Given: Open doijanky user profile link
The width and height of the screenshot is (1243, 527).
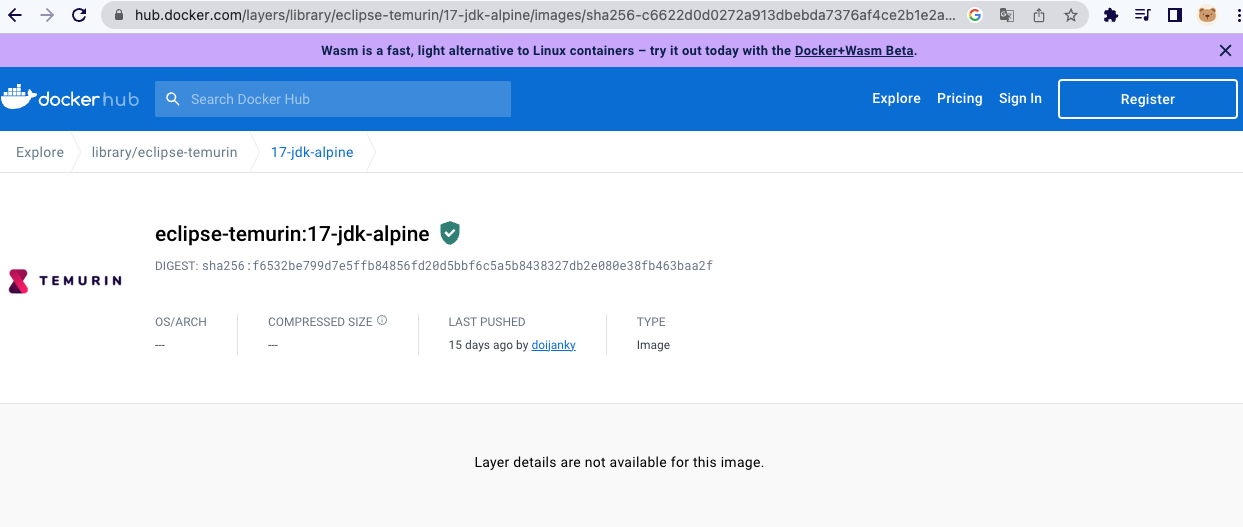Looking at the screenshot, I should pyautogui.click(x=554, y=345).
